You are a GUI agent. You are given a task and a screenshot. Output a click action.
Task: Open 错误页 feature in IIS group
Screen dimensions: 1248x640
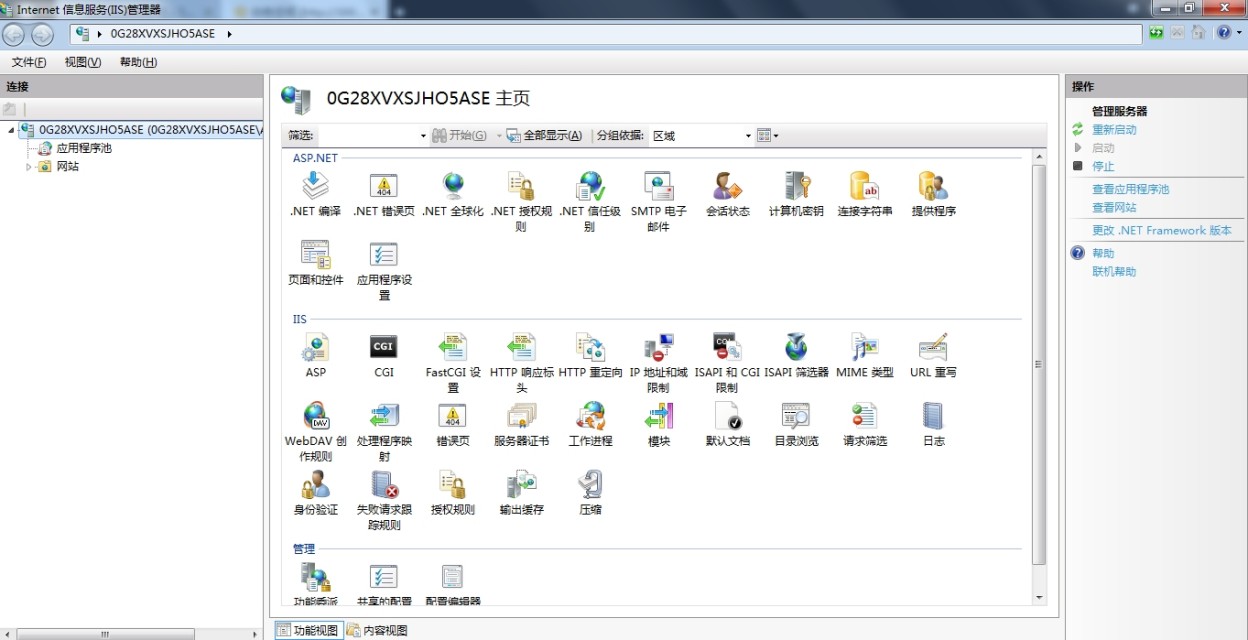tap(453, 424)
